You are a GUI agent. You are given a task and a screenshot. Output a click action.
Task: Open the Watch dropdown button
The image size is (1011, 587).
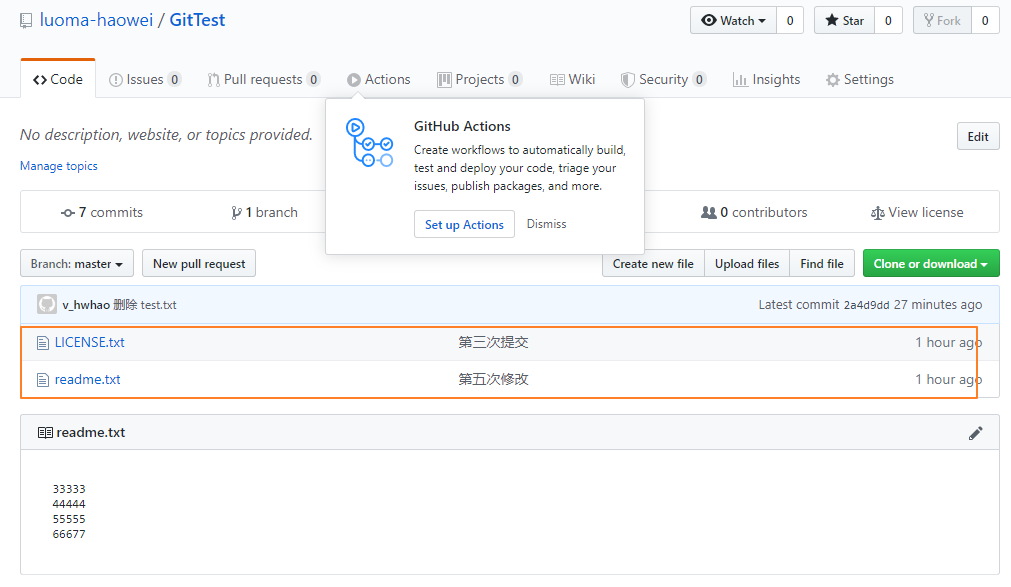click(x=734, y=21)
